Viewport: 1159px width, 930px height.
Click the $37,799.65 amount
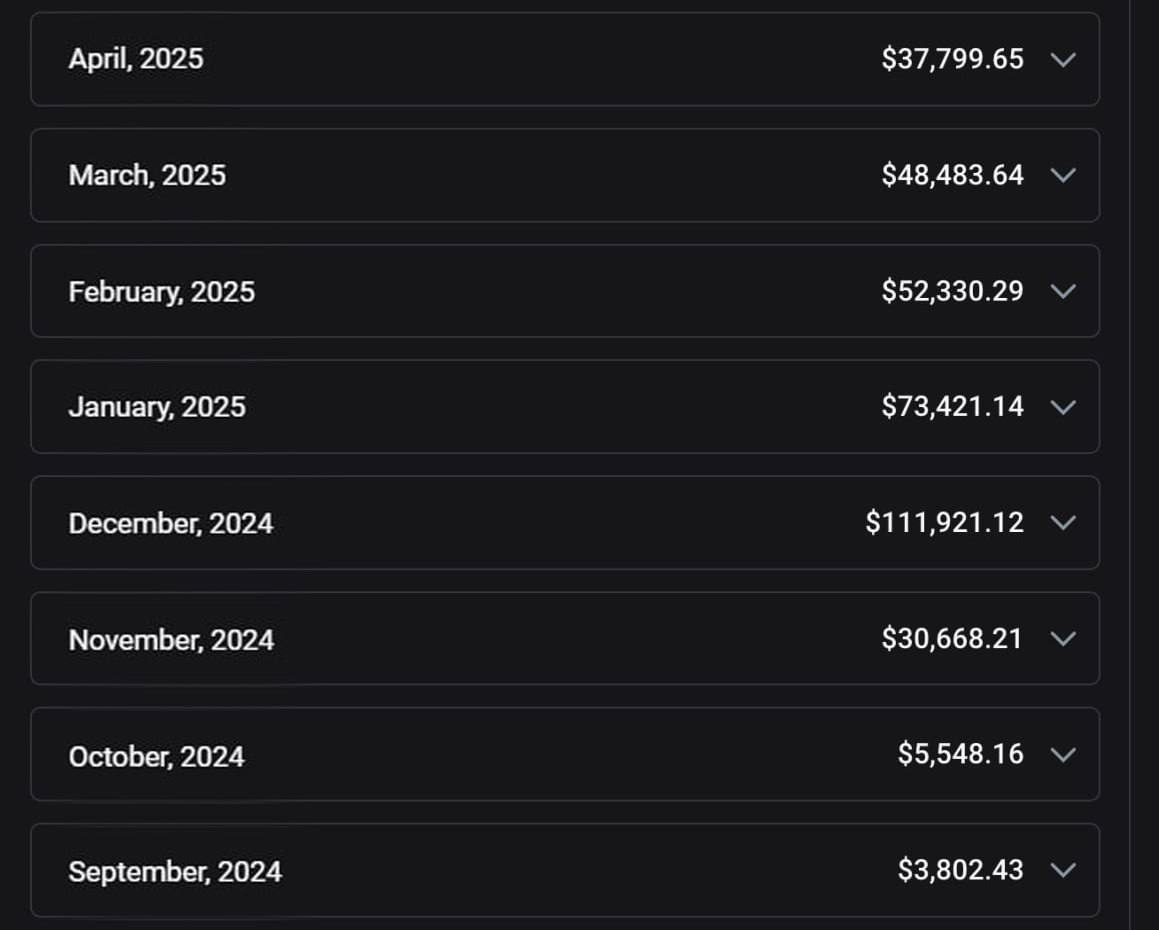(x=953, y=58)
